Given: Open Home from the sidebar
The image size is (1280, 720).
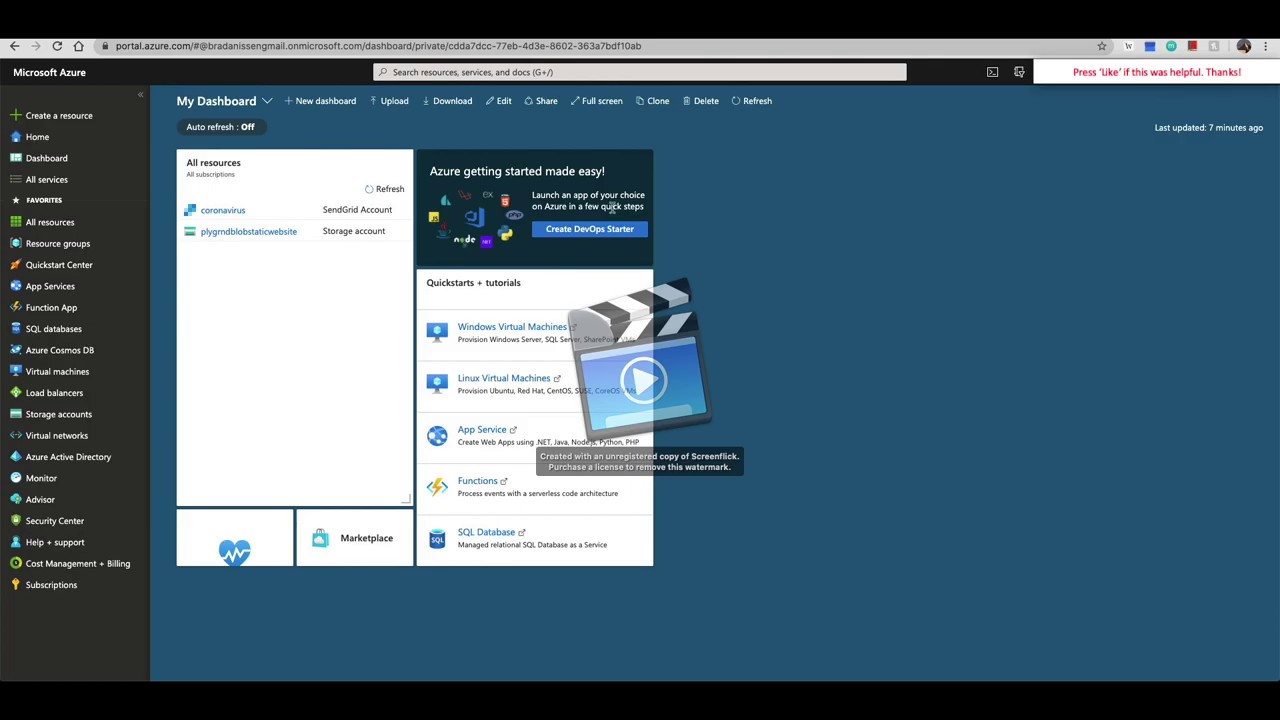Looking at the screenshot, I should point(37,137).
